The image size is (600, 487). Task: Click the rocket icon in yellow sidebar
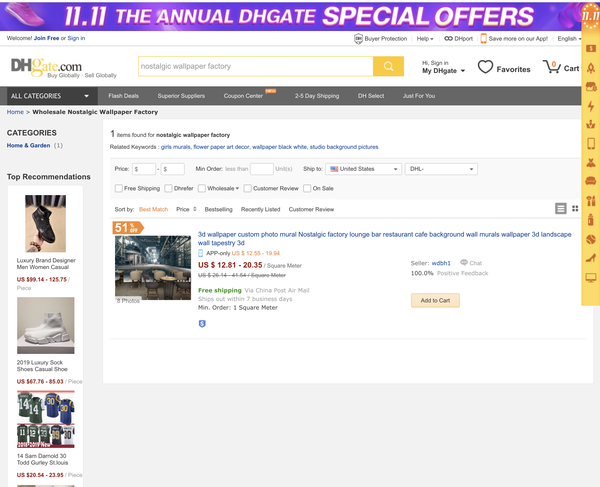[x=591, y=68]
